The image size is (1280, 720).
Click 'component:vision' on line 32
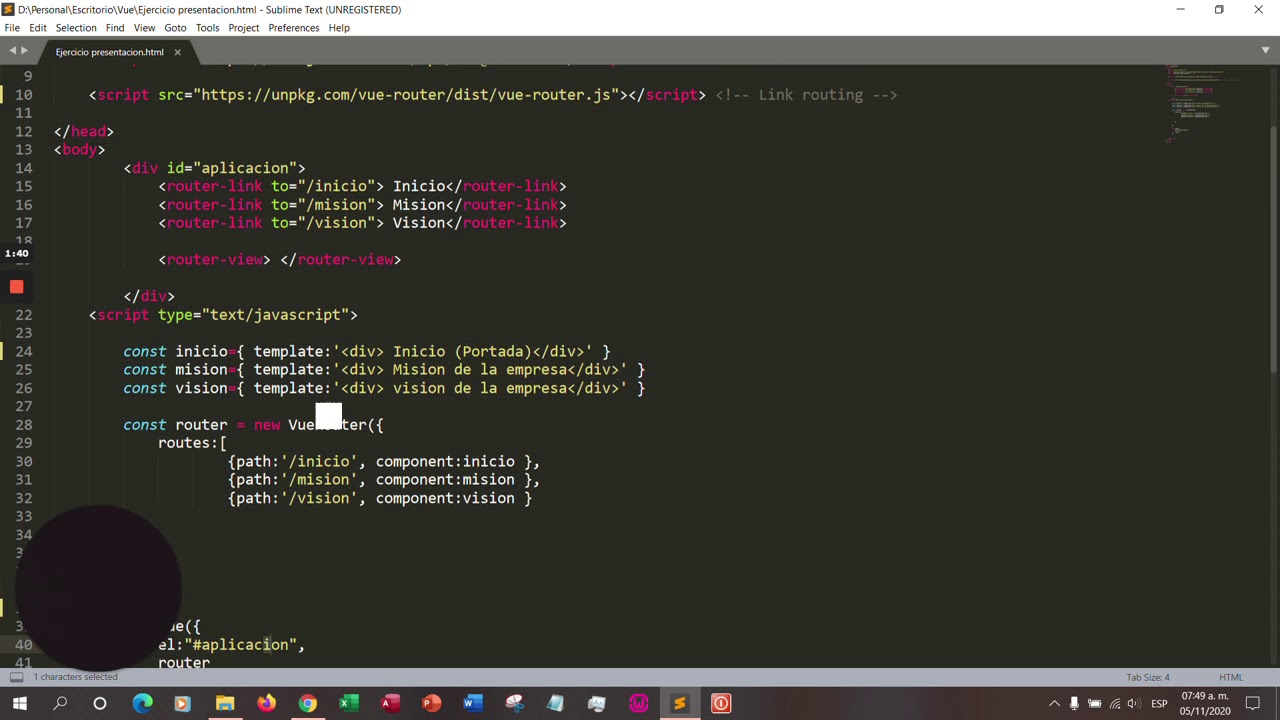click(x=445, y=498)
